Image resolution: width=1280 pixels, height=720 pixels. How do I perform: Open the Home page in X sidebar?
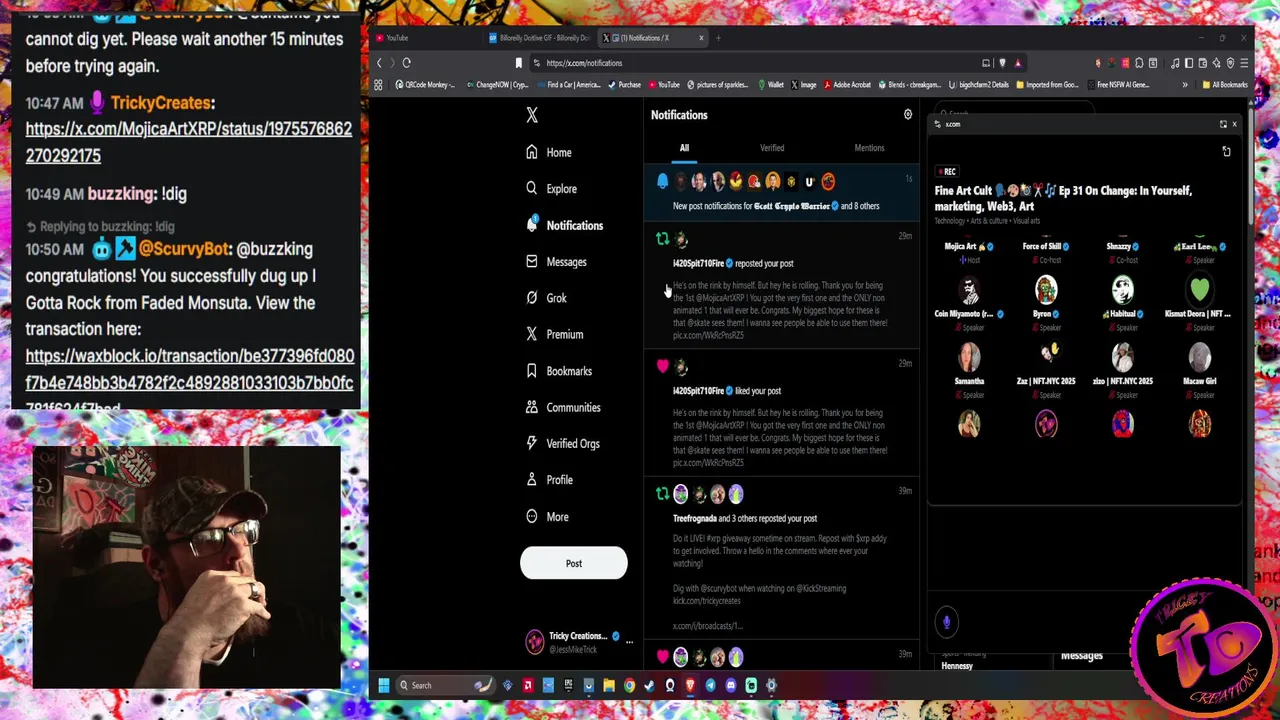[549, 152]
